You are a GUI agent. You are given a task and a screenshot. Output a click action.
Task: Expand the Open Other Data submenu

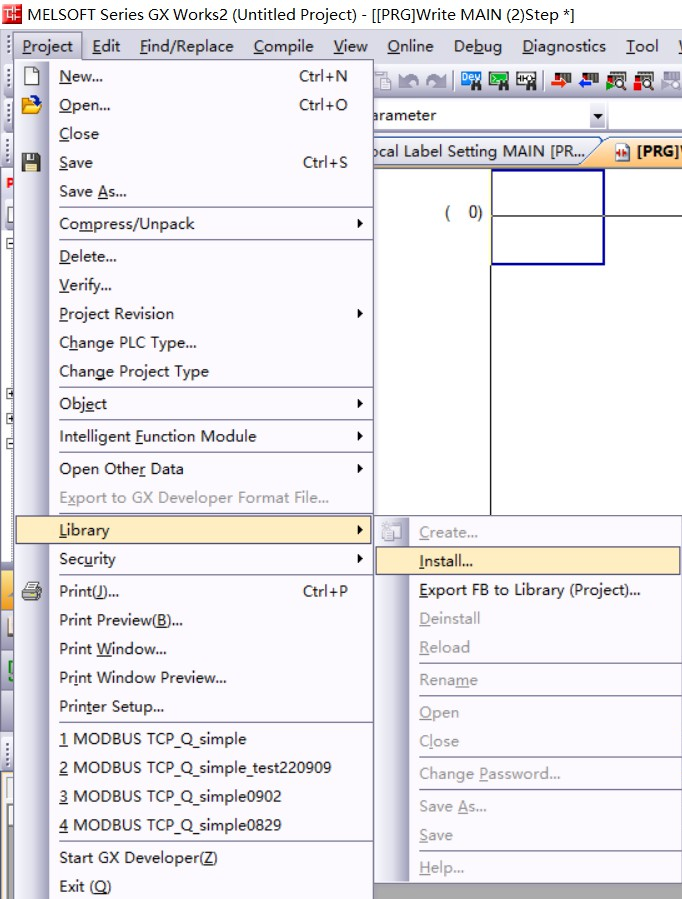click(360, 468)
